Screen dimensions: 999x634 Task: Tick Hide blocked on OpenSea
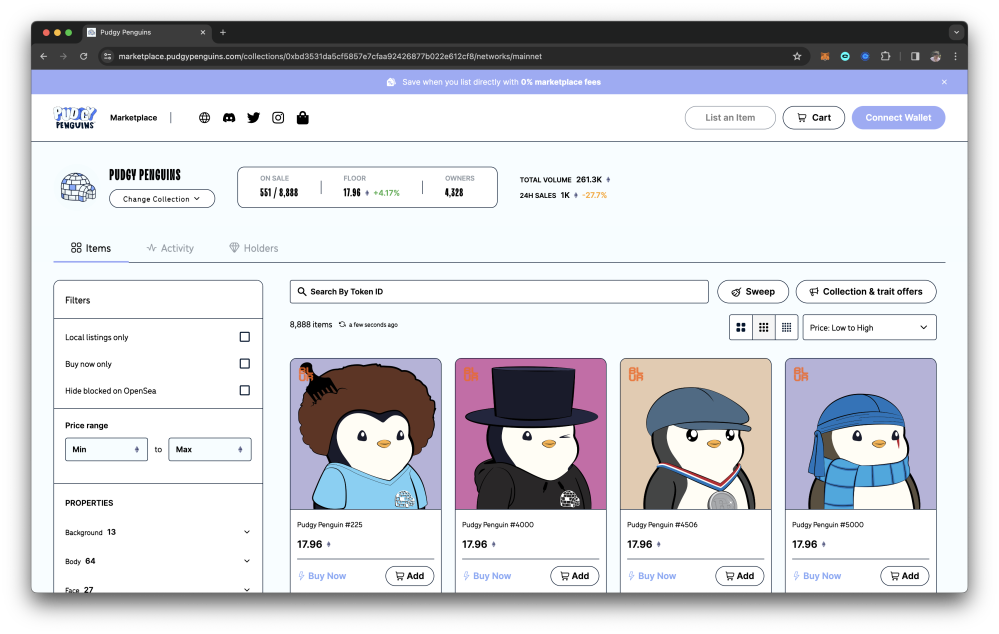pyautogui.click(x=245, y=391)
